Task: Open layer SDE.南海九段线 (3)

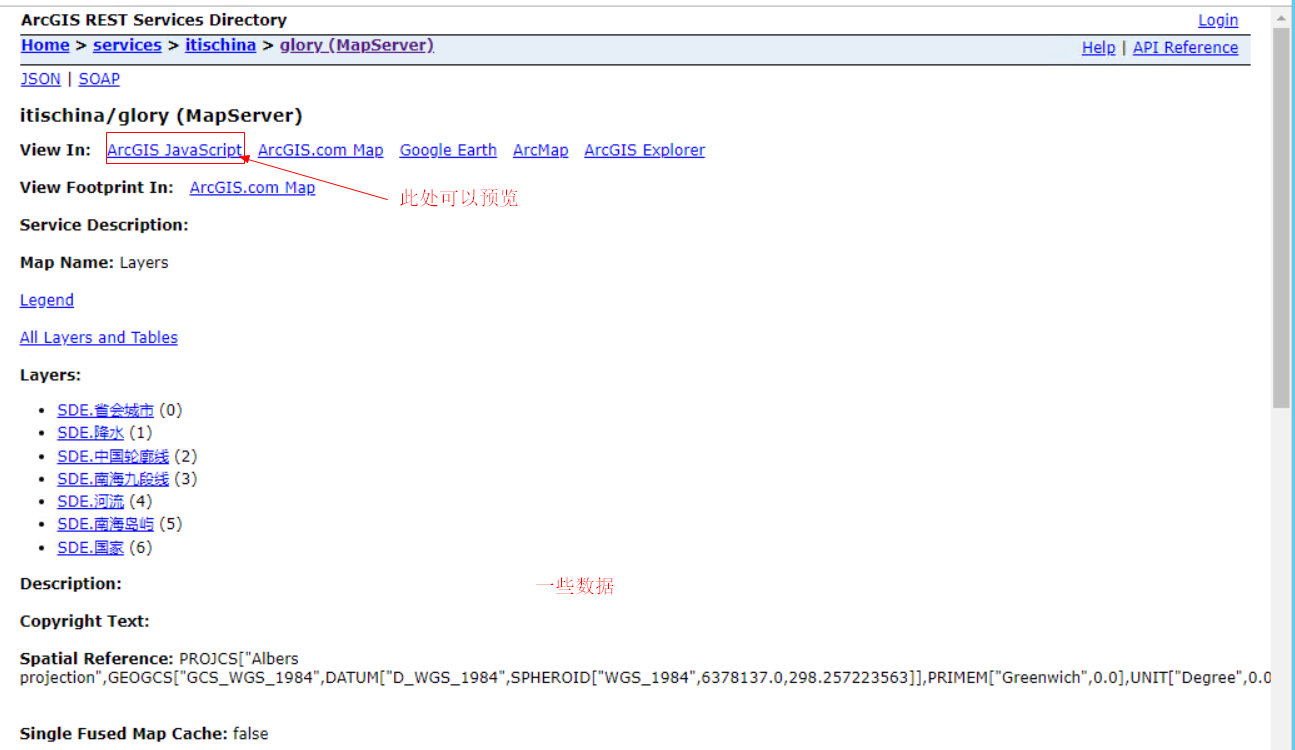Action: coord(113,479)
